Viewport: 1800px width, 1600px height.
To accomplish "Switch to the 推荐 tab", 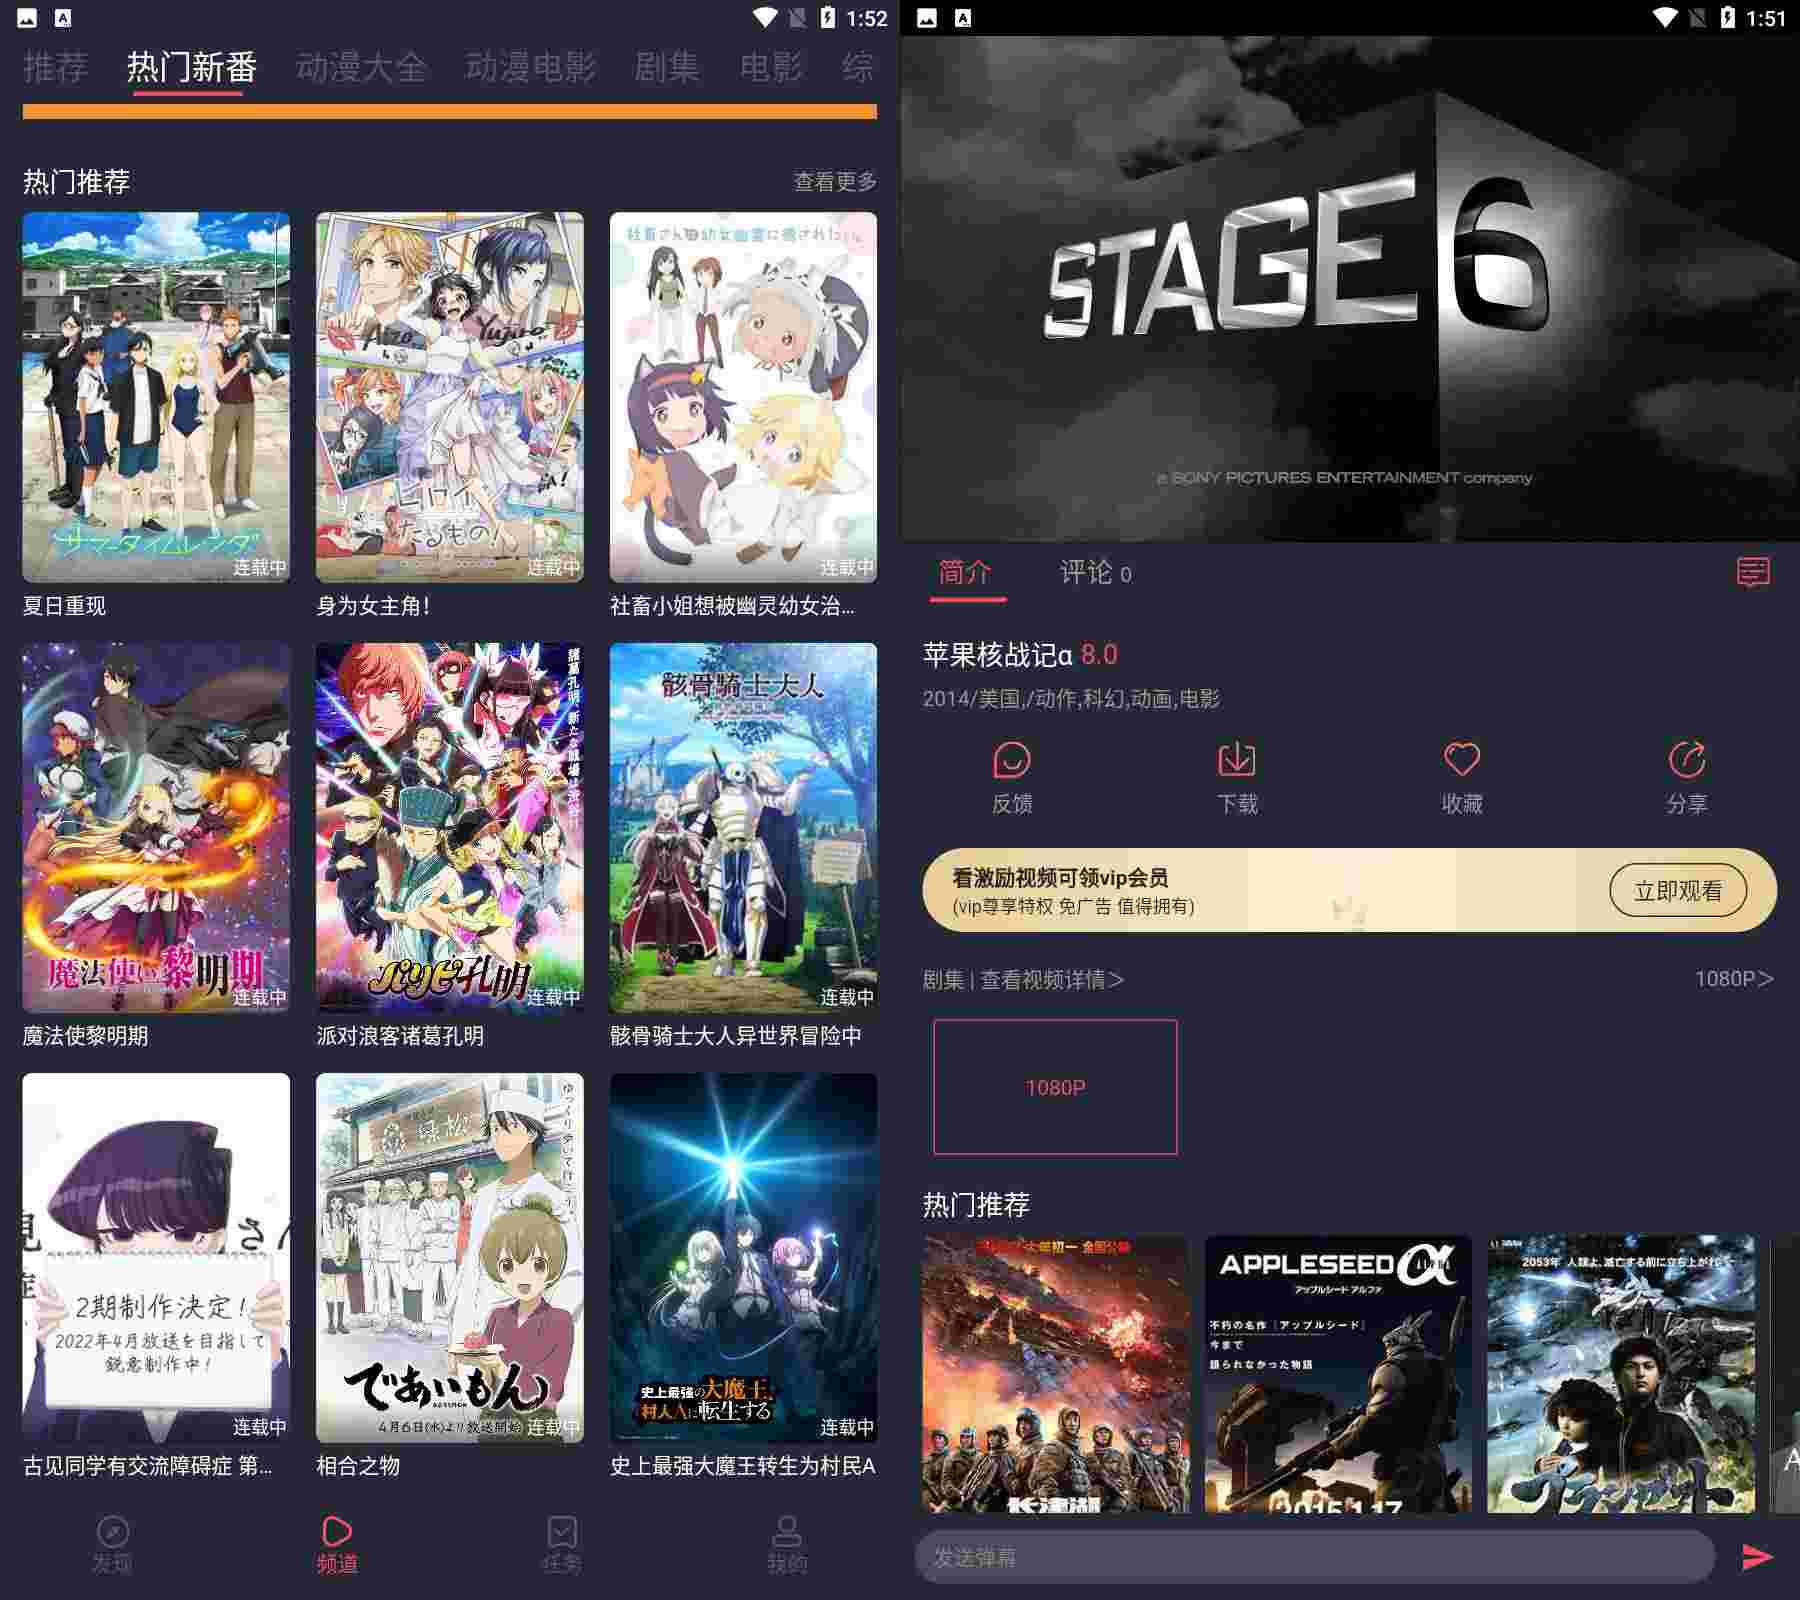I will coord(56,67).
